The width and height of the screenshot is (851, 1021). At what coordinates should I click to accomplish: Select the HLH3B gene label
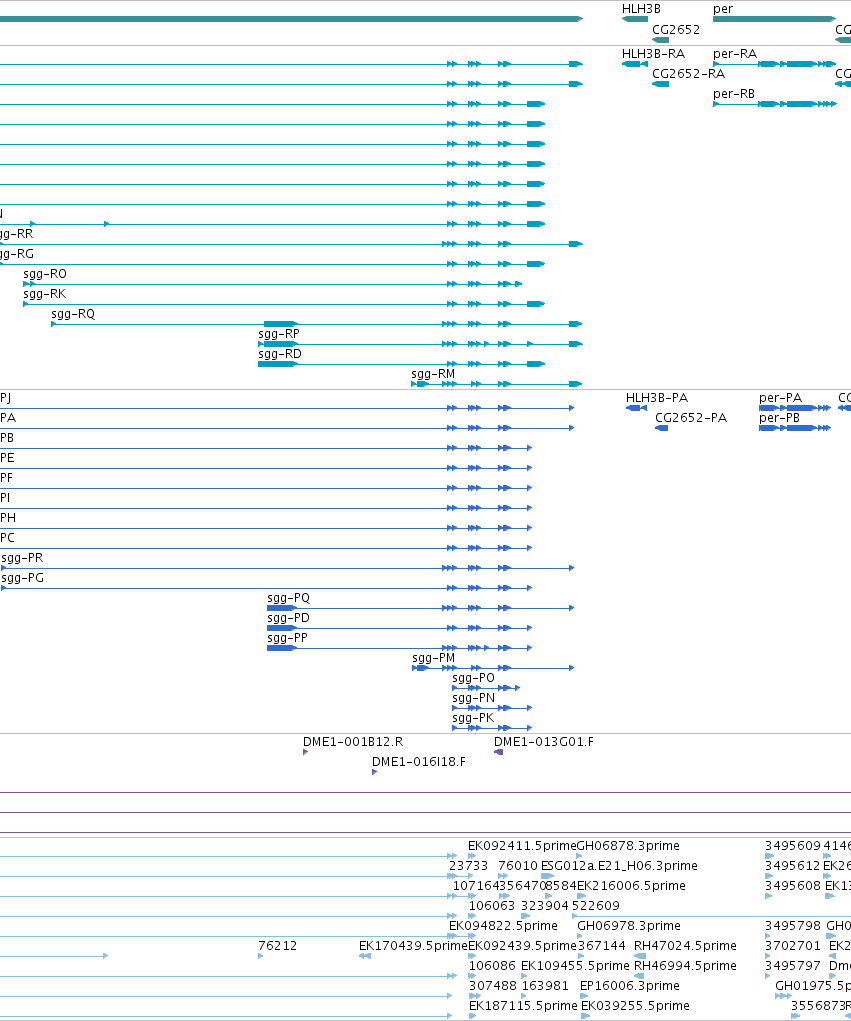point(641,9)
